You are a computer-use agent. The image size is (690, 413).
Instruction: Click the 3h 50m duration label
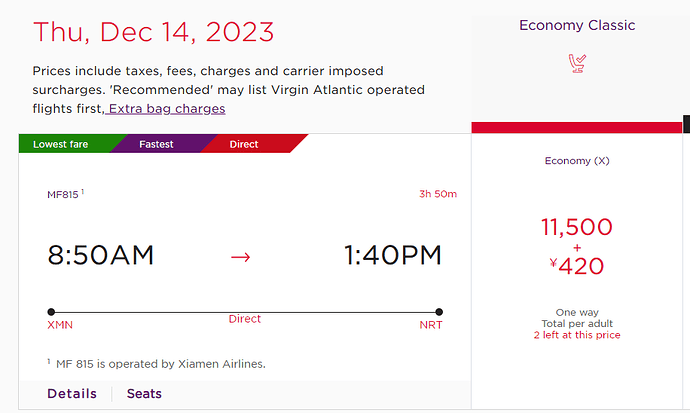point(438,194)
